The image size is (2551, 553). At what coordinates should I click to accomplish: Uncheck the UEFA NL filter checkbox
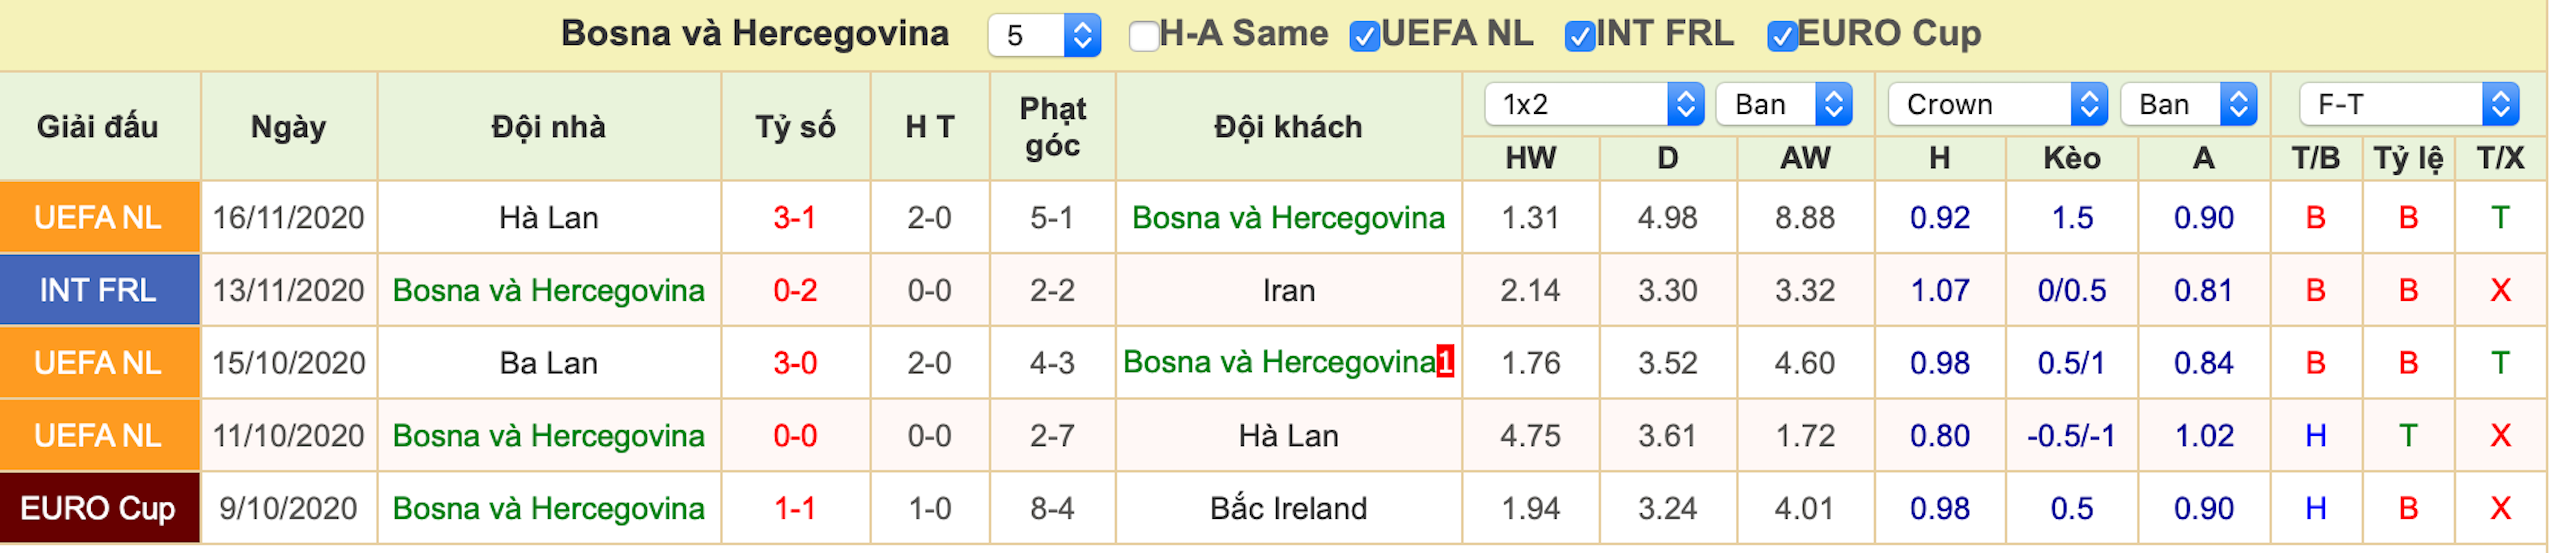1364,36
